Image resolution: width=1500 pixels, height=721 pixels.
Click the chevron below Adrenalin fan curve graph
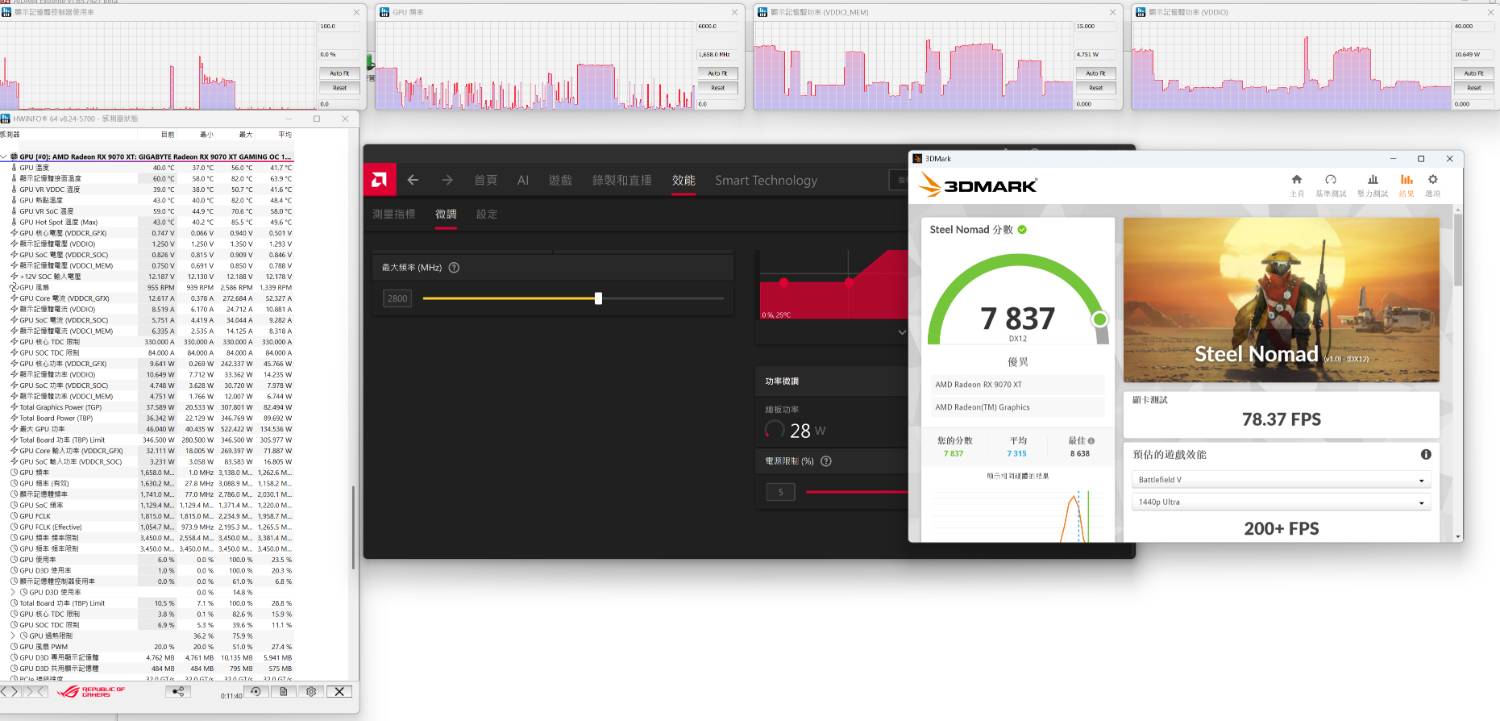click(x=902, y=332)
